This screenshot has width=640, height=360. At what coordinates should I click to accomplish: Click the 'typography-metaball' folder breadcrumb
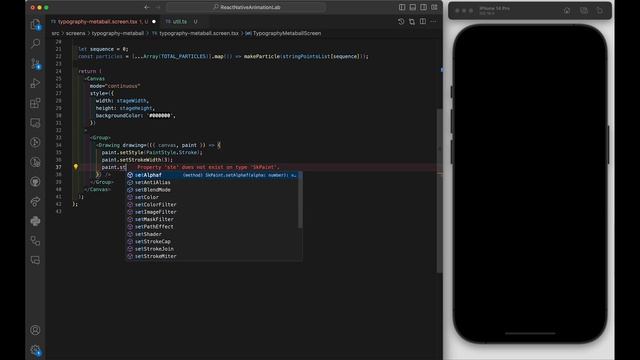pos(118,33)
